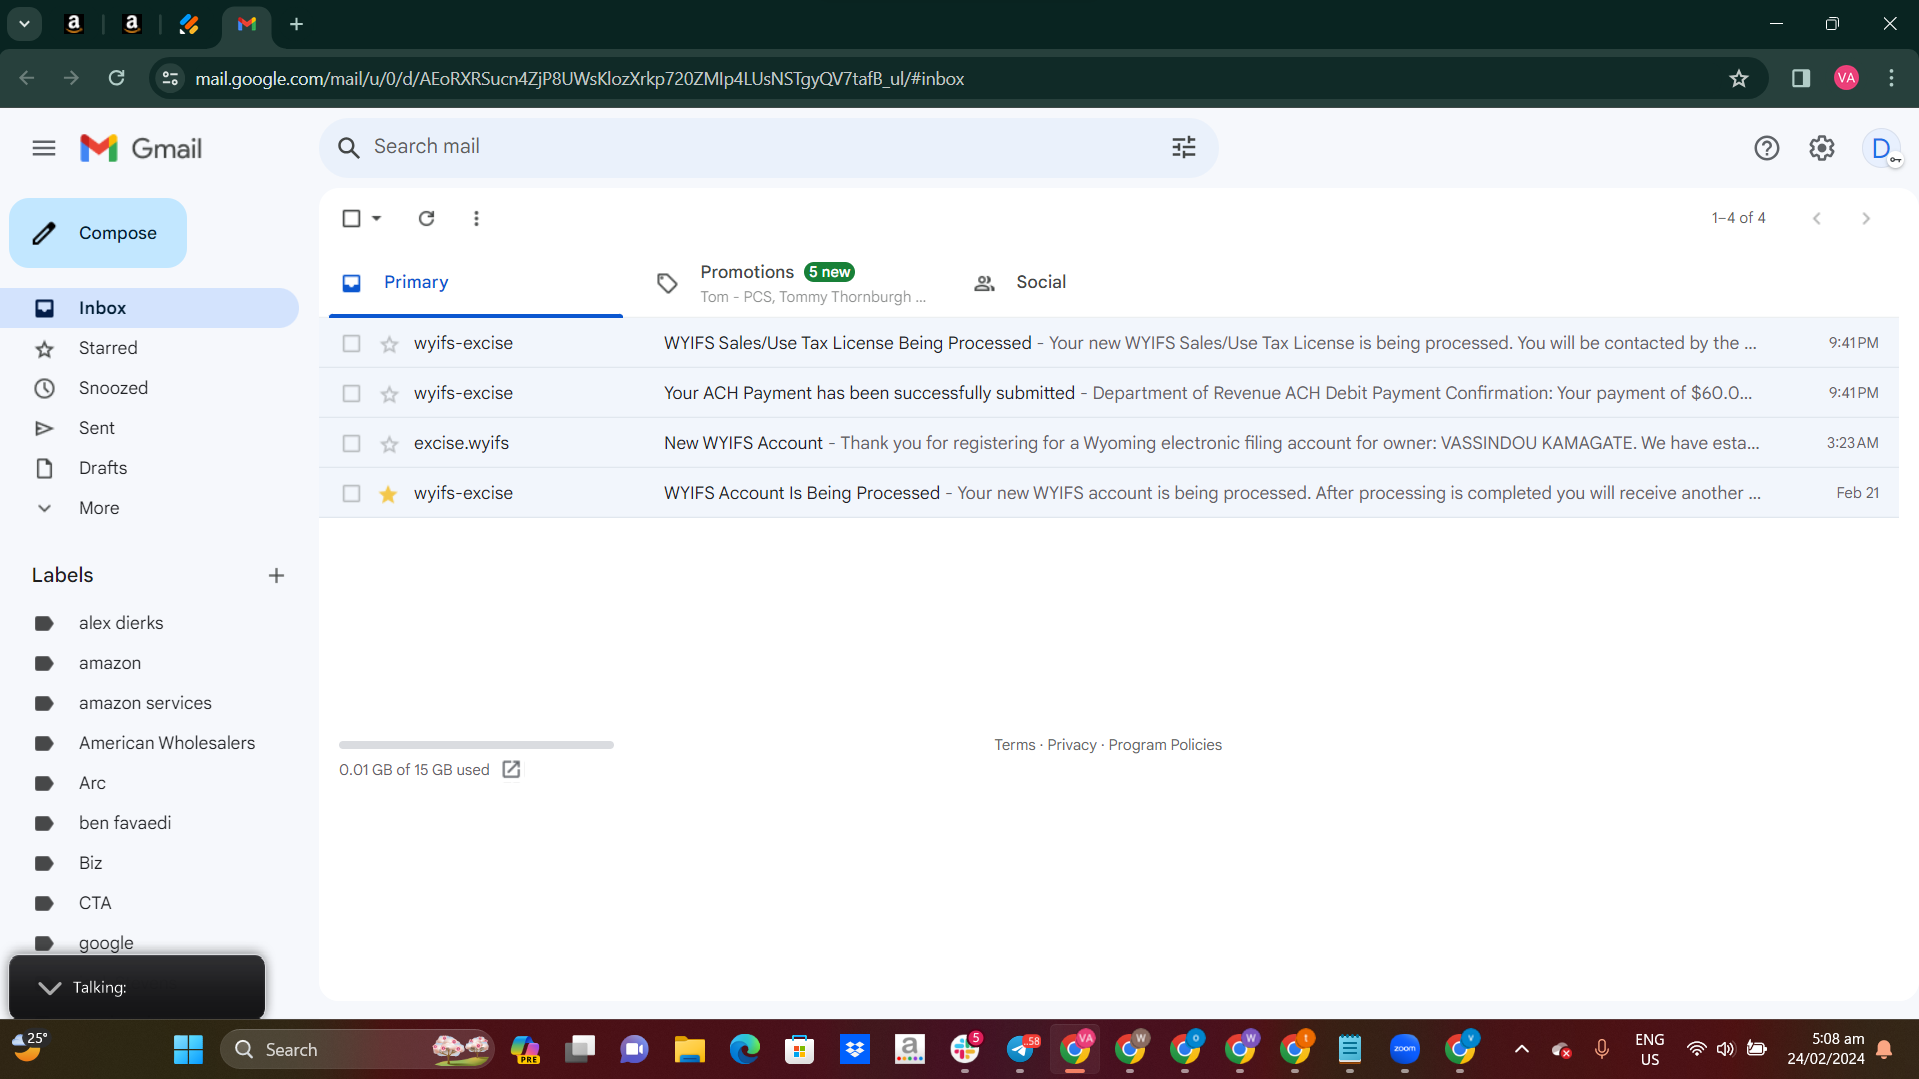The image size is (1919, 1079).
Task: Refresh the inbox with the reload icon
Action: 427,218
